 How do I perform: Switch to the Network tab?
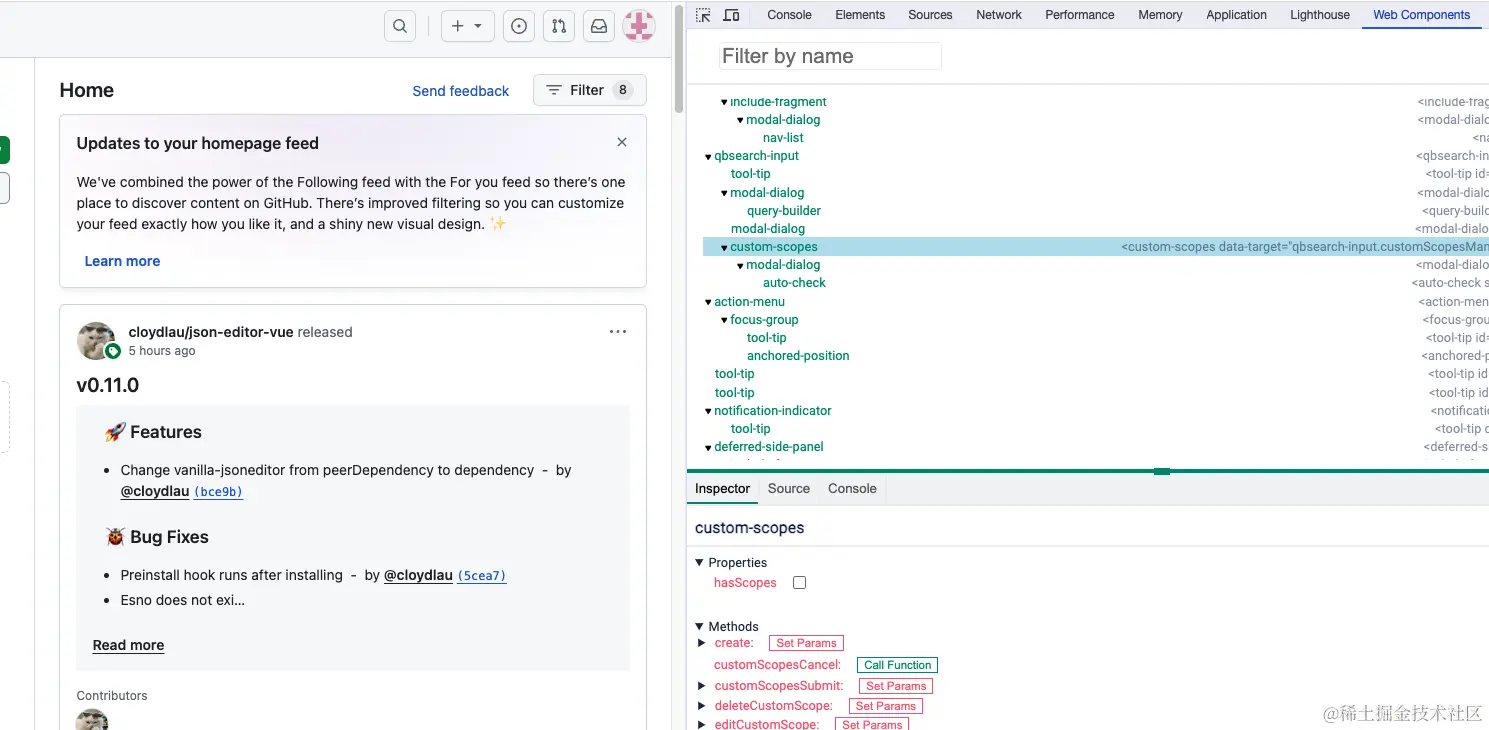[x=999, y=15]
